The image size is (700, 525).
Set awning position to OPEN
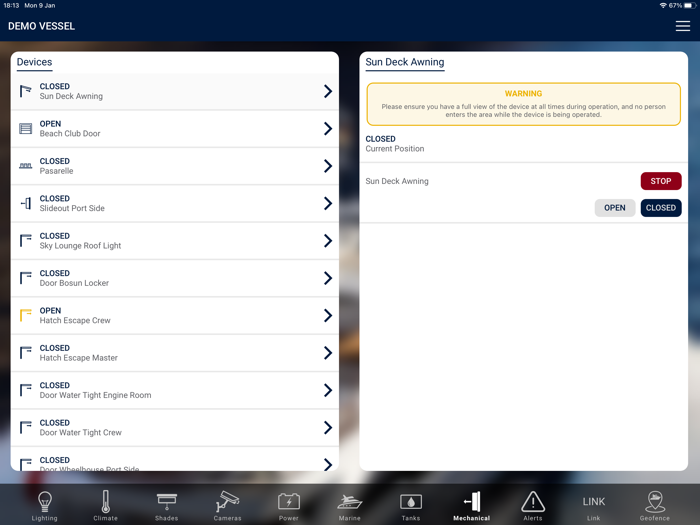pyautogui.click(x=615, y=208)
